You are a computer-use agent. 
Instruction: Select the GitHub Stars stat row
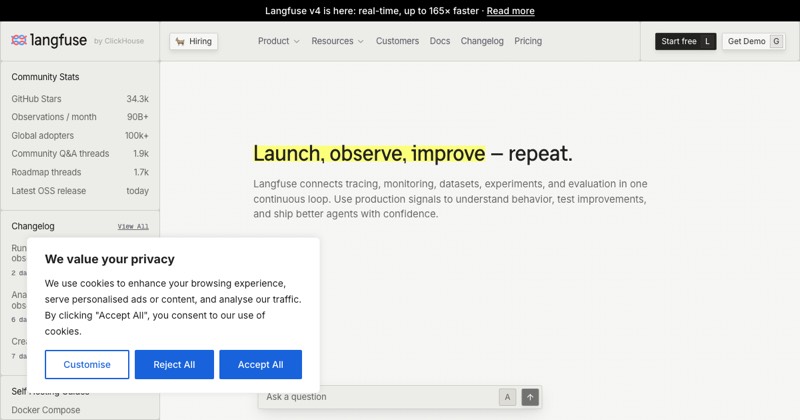[80, 98]
